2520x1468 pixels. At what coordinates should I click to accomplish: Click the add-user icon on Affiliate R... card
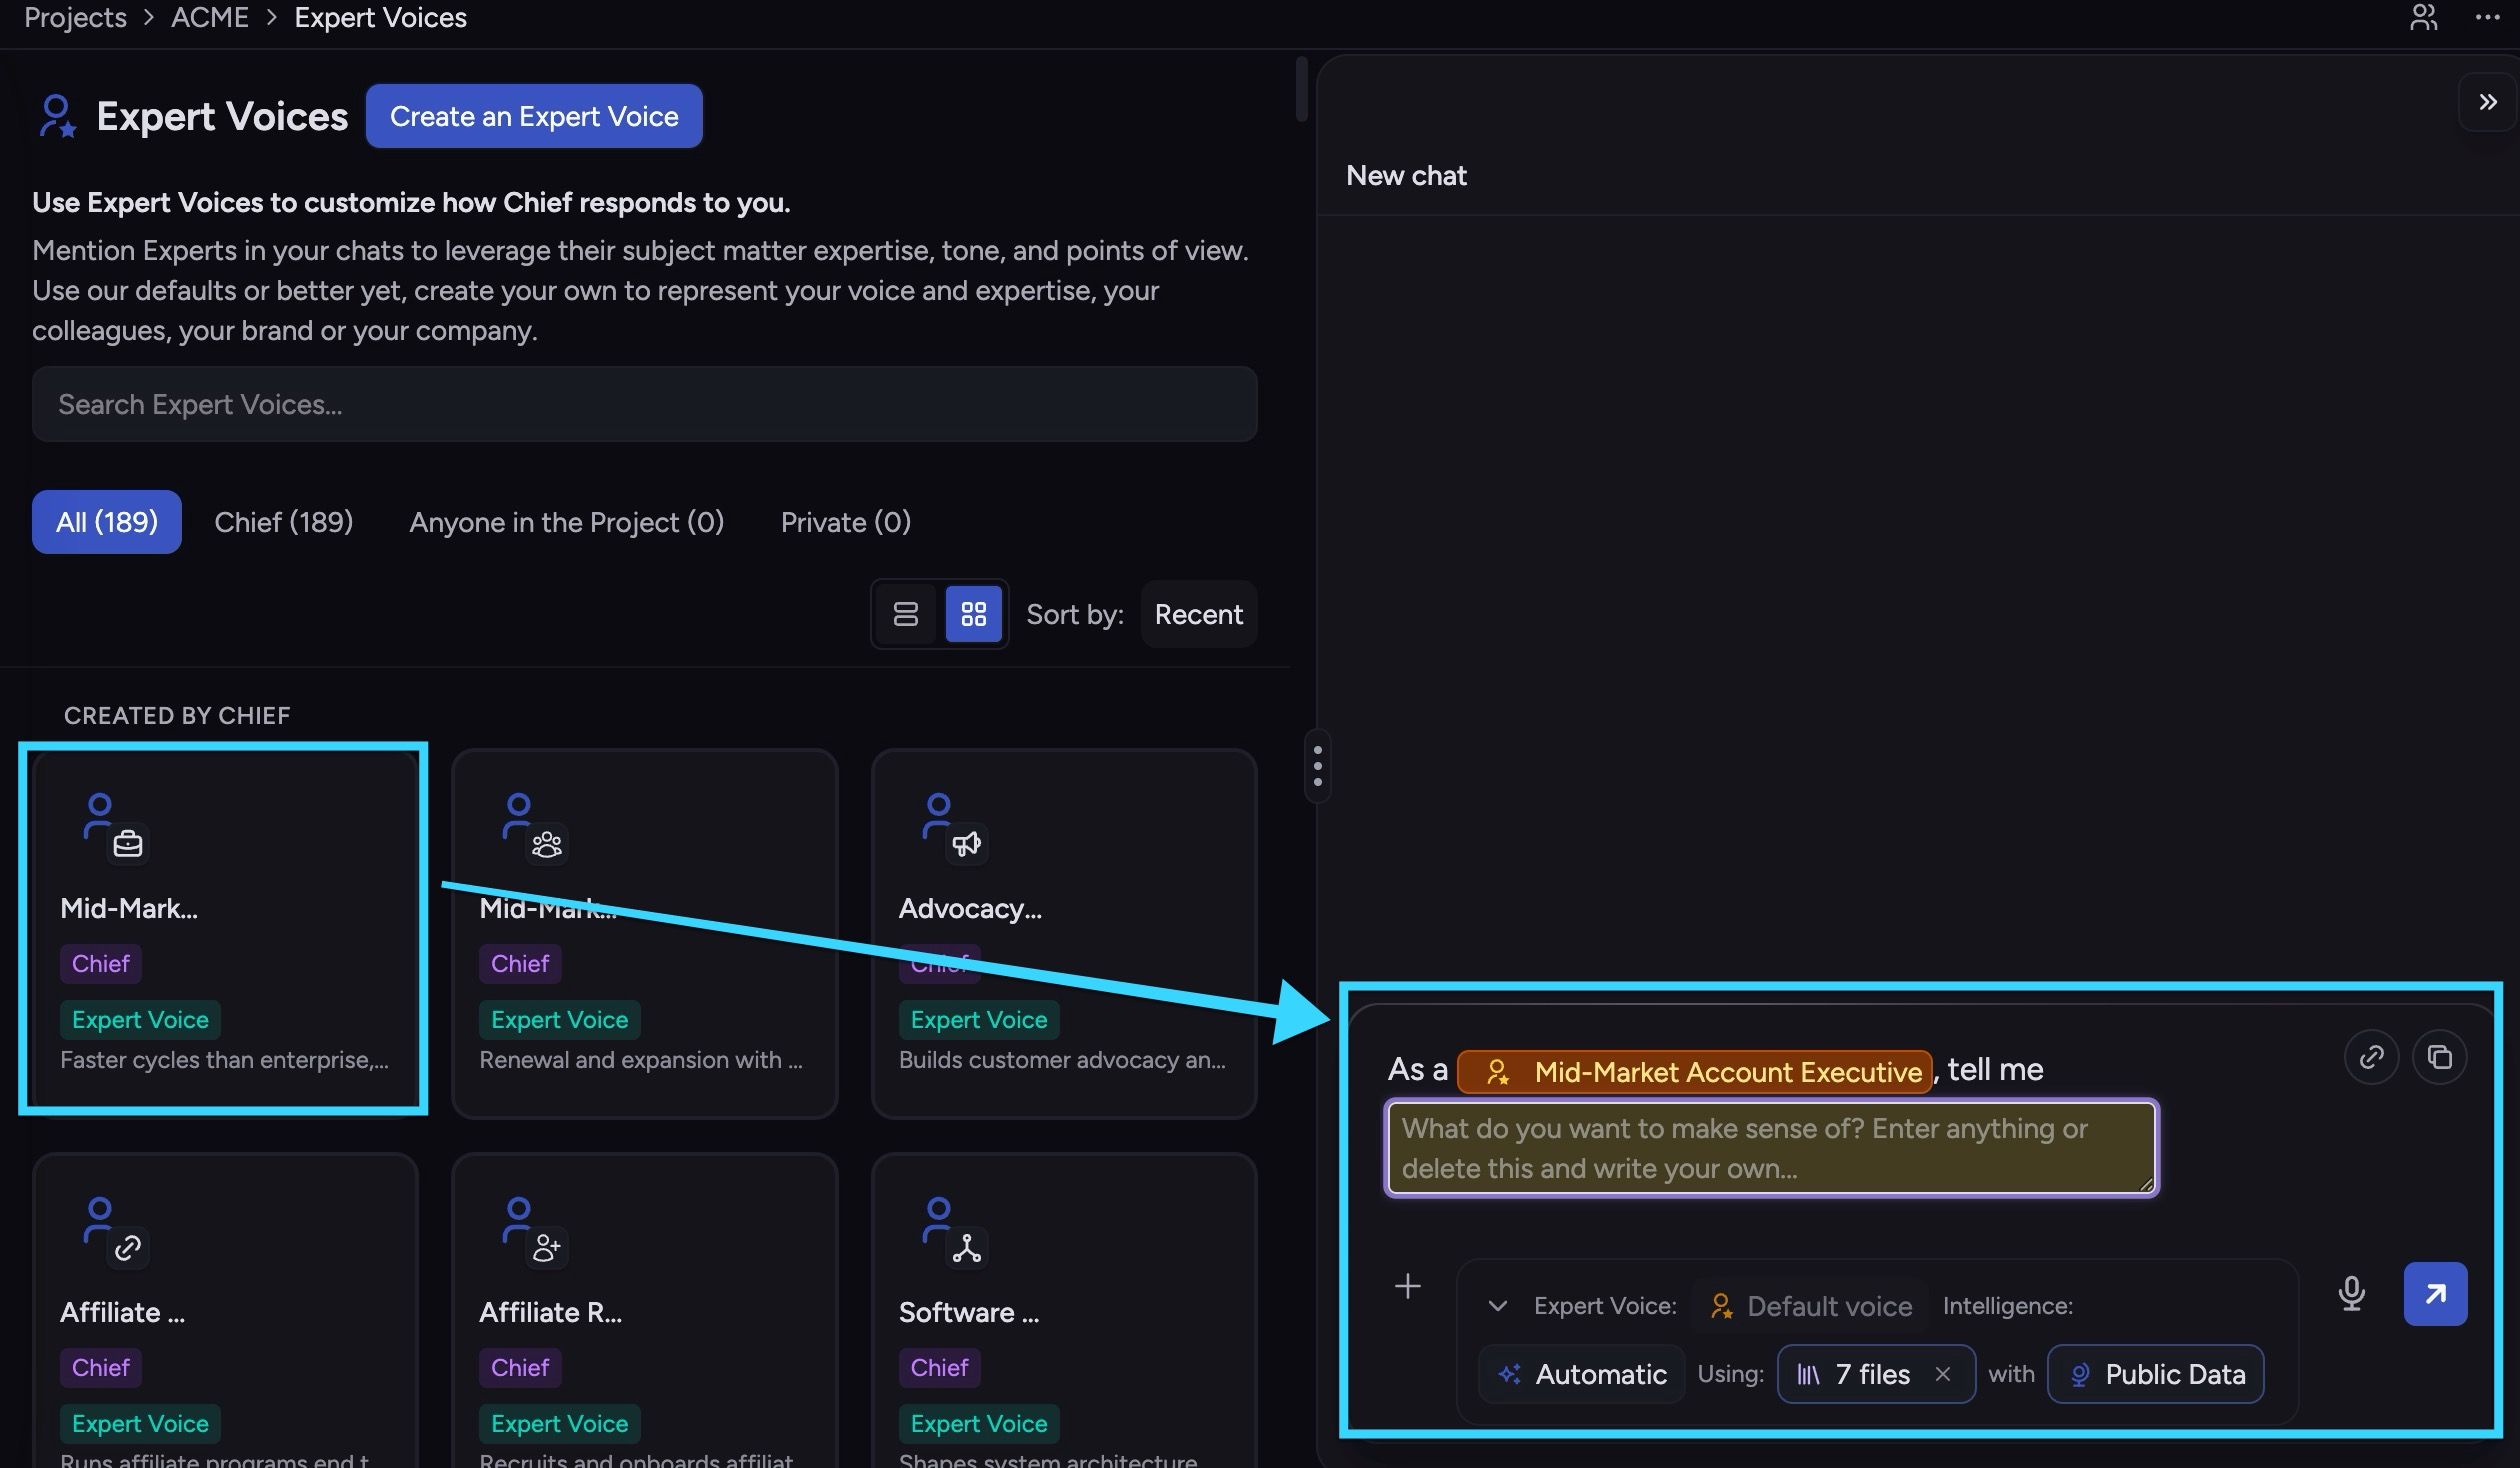[x=547, y=1248]
